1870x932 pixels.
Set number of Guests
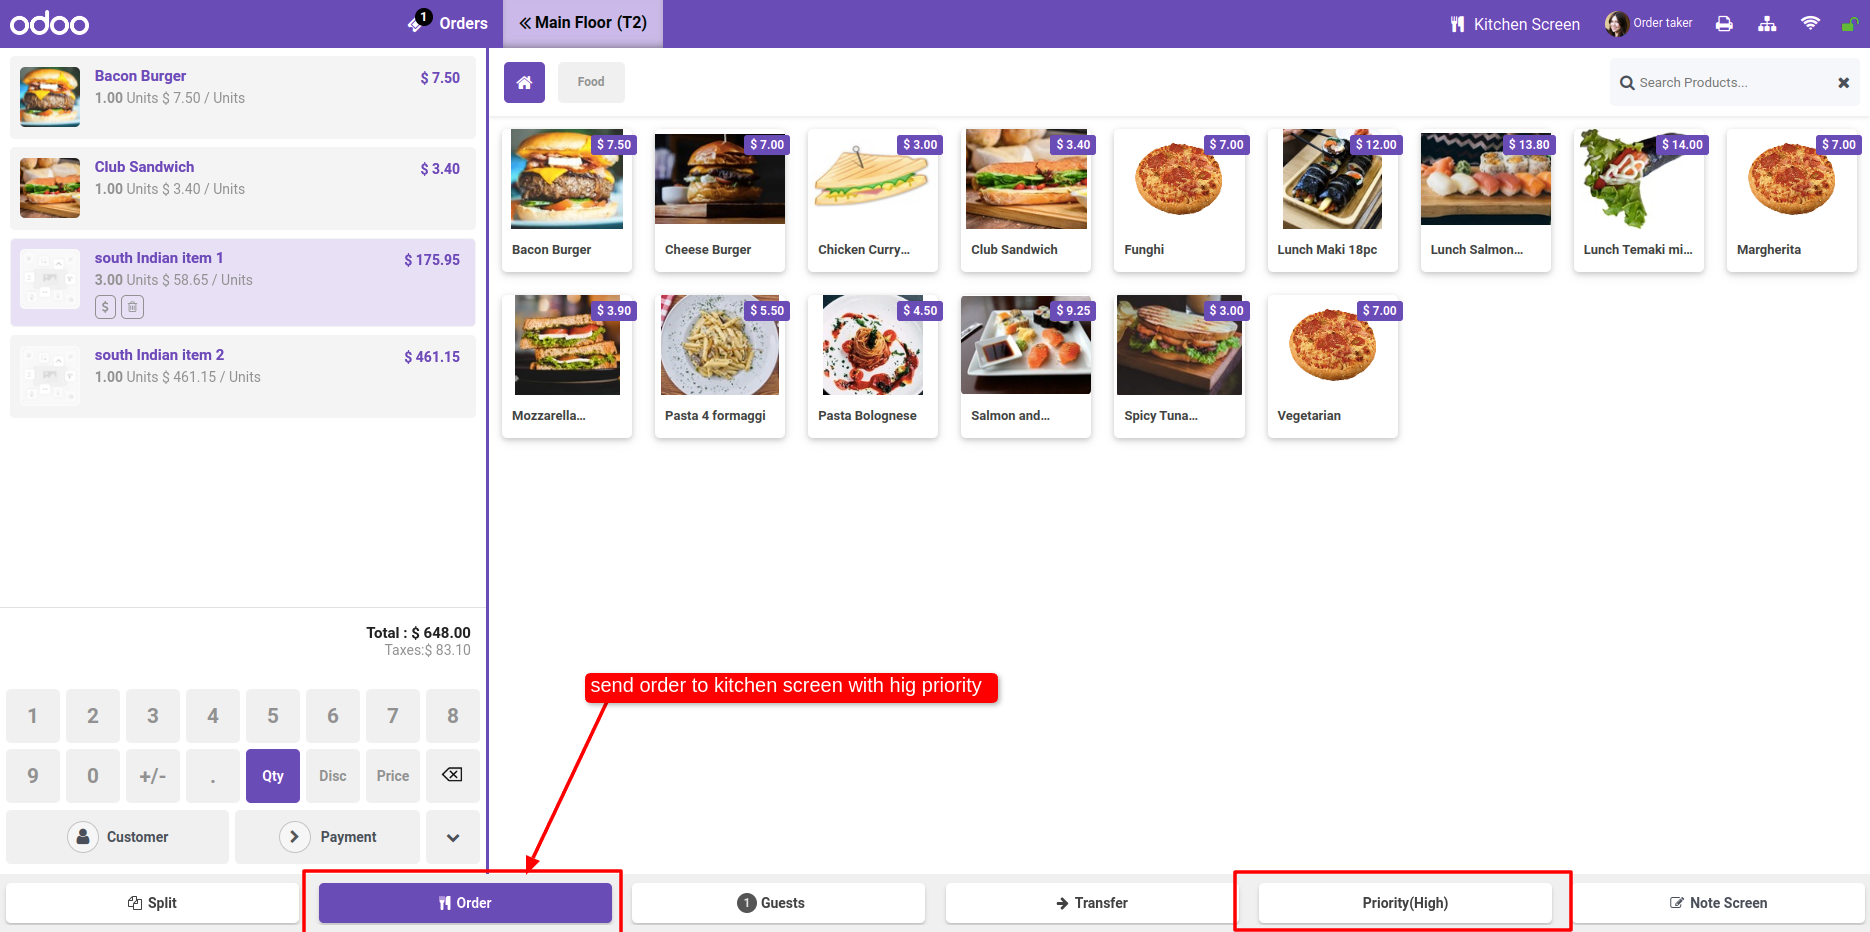[x=778, y=903]
